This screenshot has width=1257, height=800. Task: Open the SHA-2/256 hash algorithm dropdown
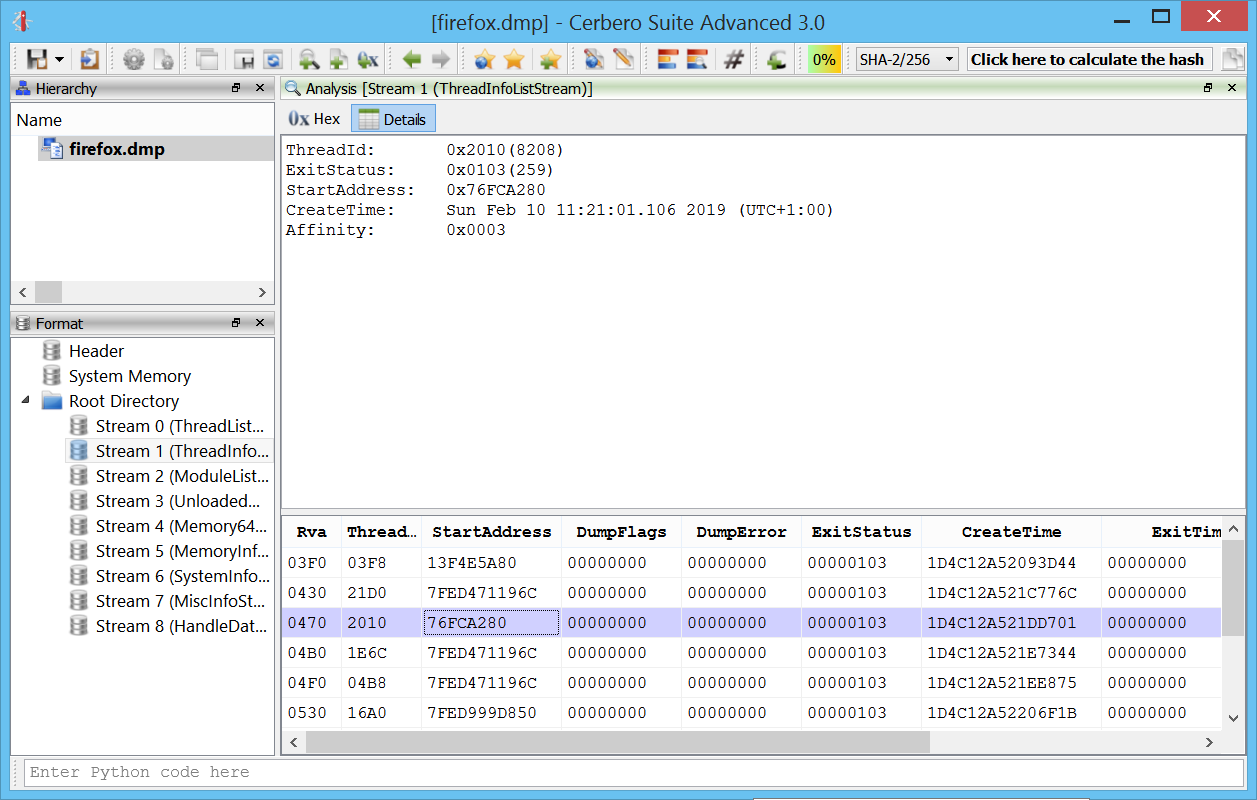[x=907, y=59]
